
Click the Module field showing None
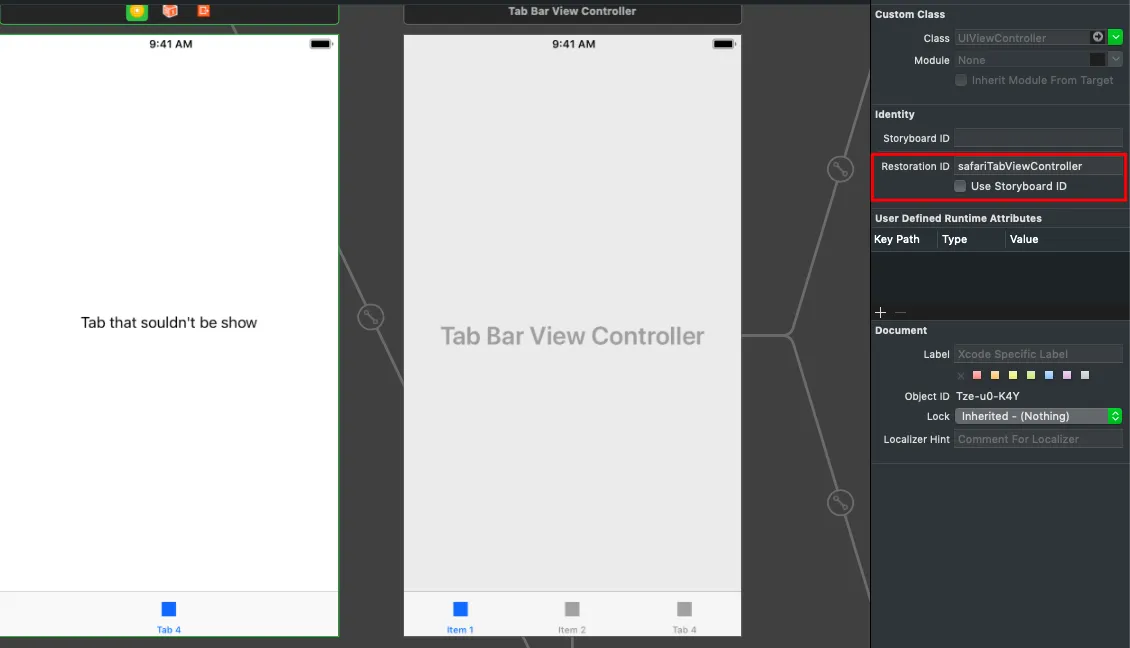[x=1022, y=60]
